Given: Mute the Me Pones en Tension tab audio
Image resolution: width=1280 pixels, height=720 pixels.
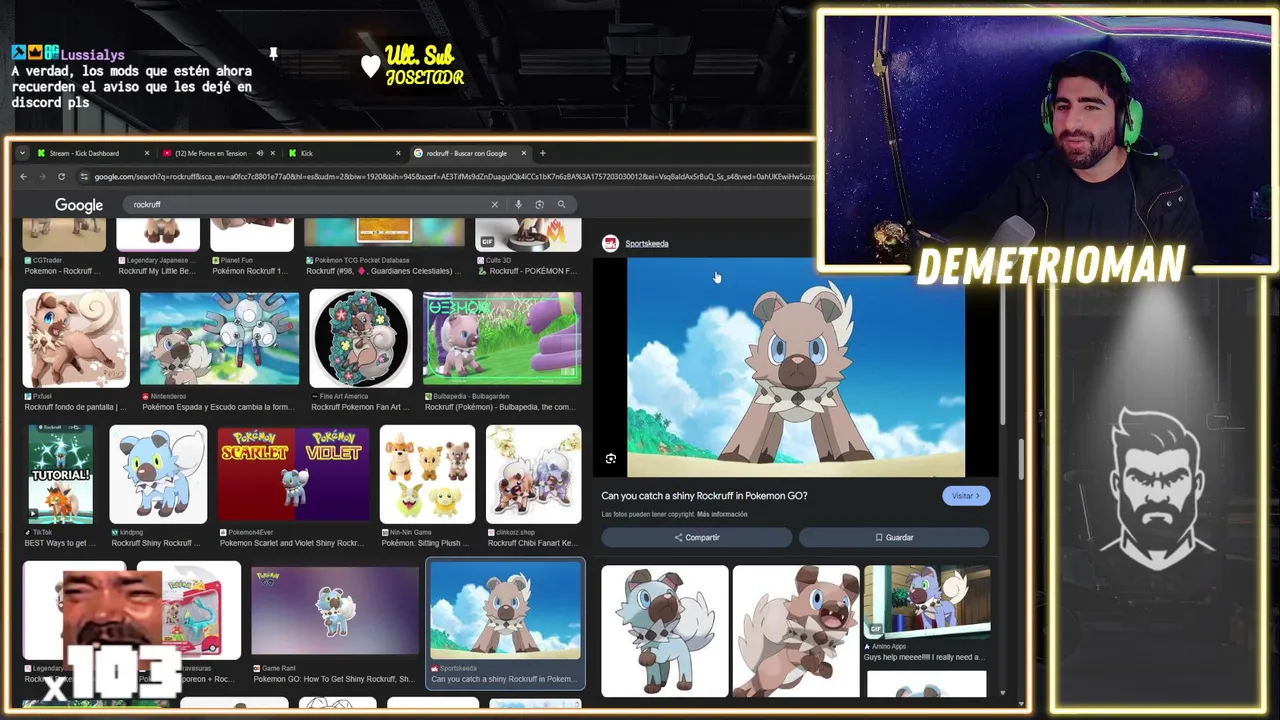Looking at the screenshot, I should 259,153.
